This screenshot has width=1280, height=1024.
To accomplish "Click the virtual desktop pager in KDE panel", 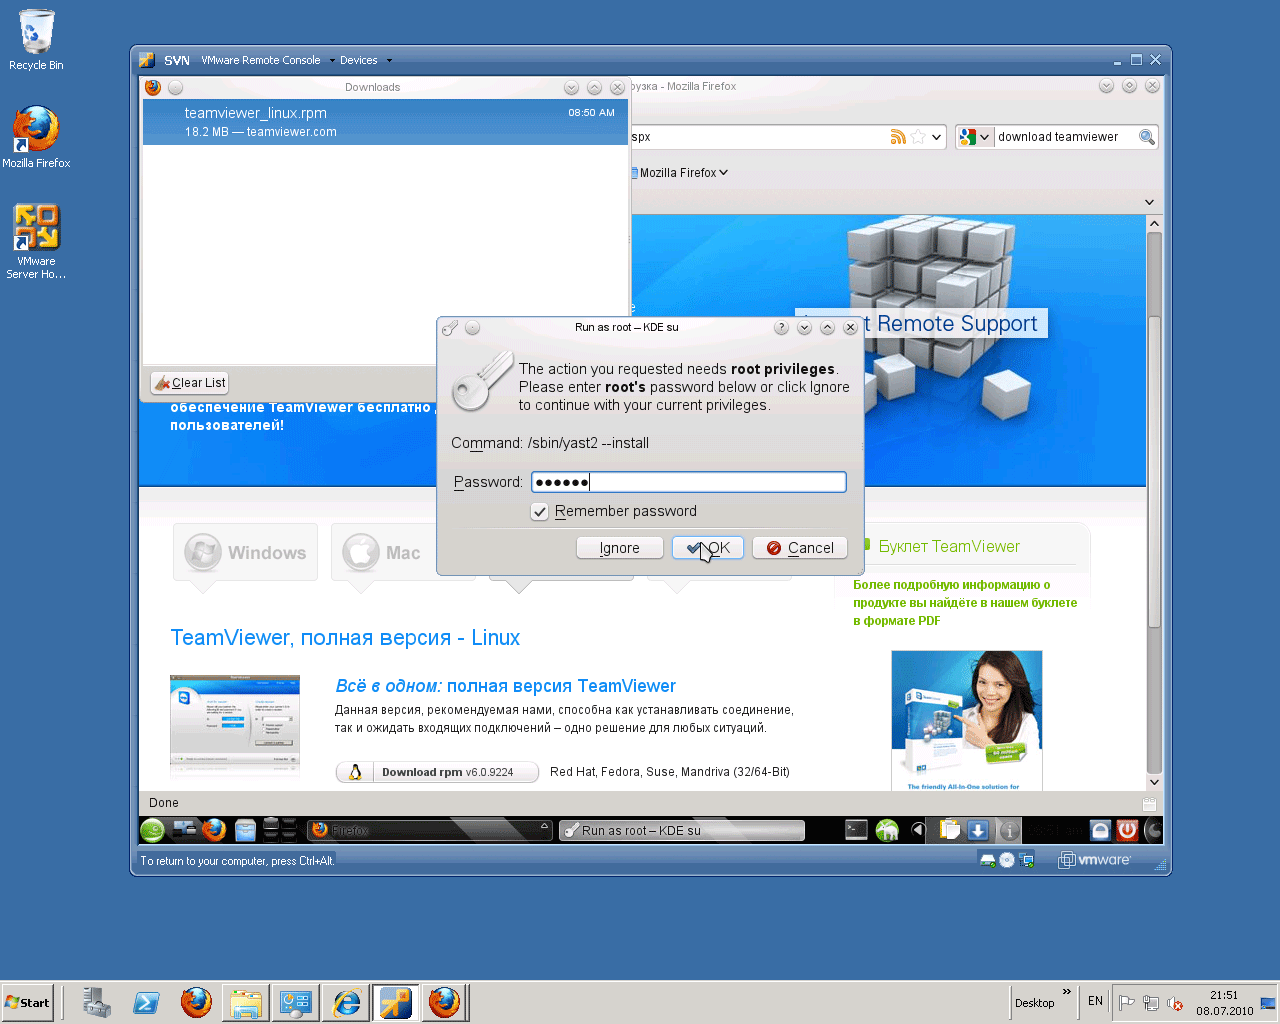I will click(280, 830).
